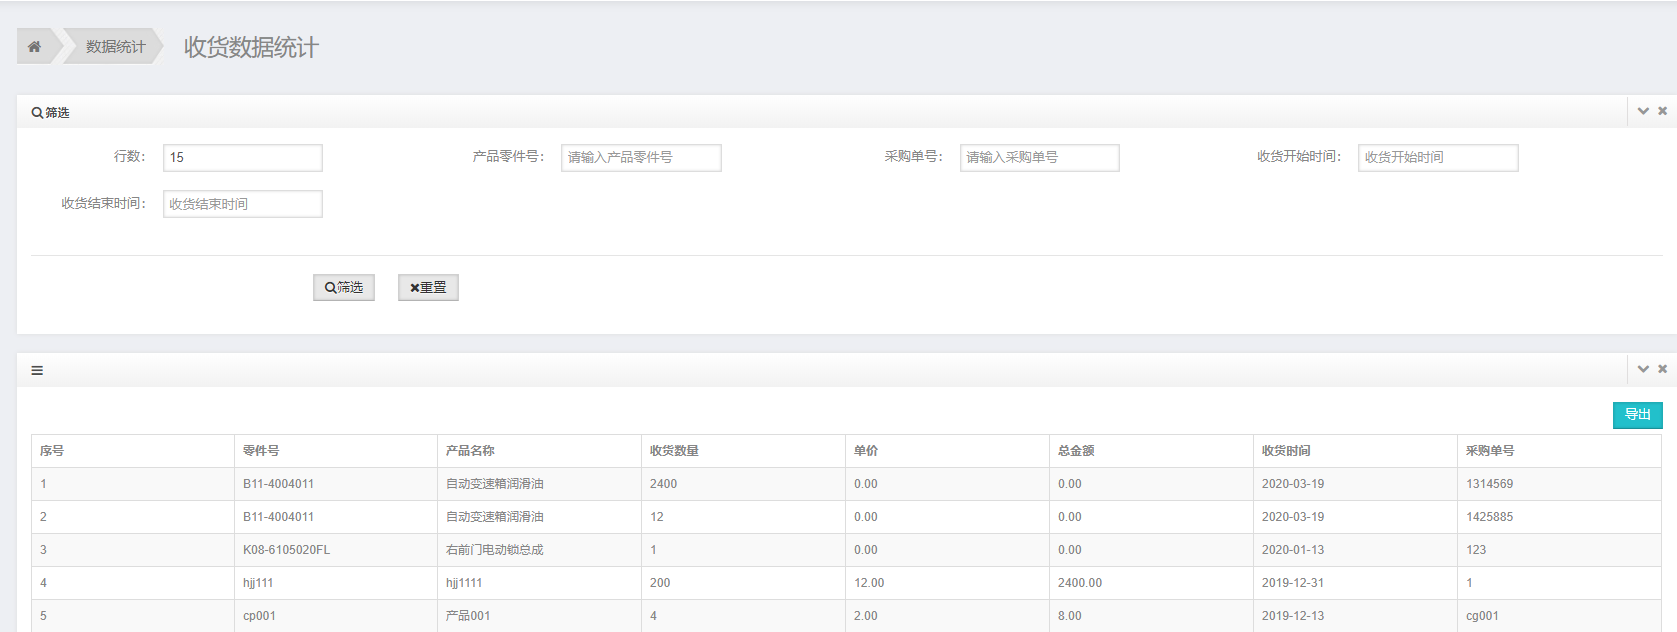Click purchase order cell 1425885
1677x632 pixels.
(1489, 517)
